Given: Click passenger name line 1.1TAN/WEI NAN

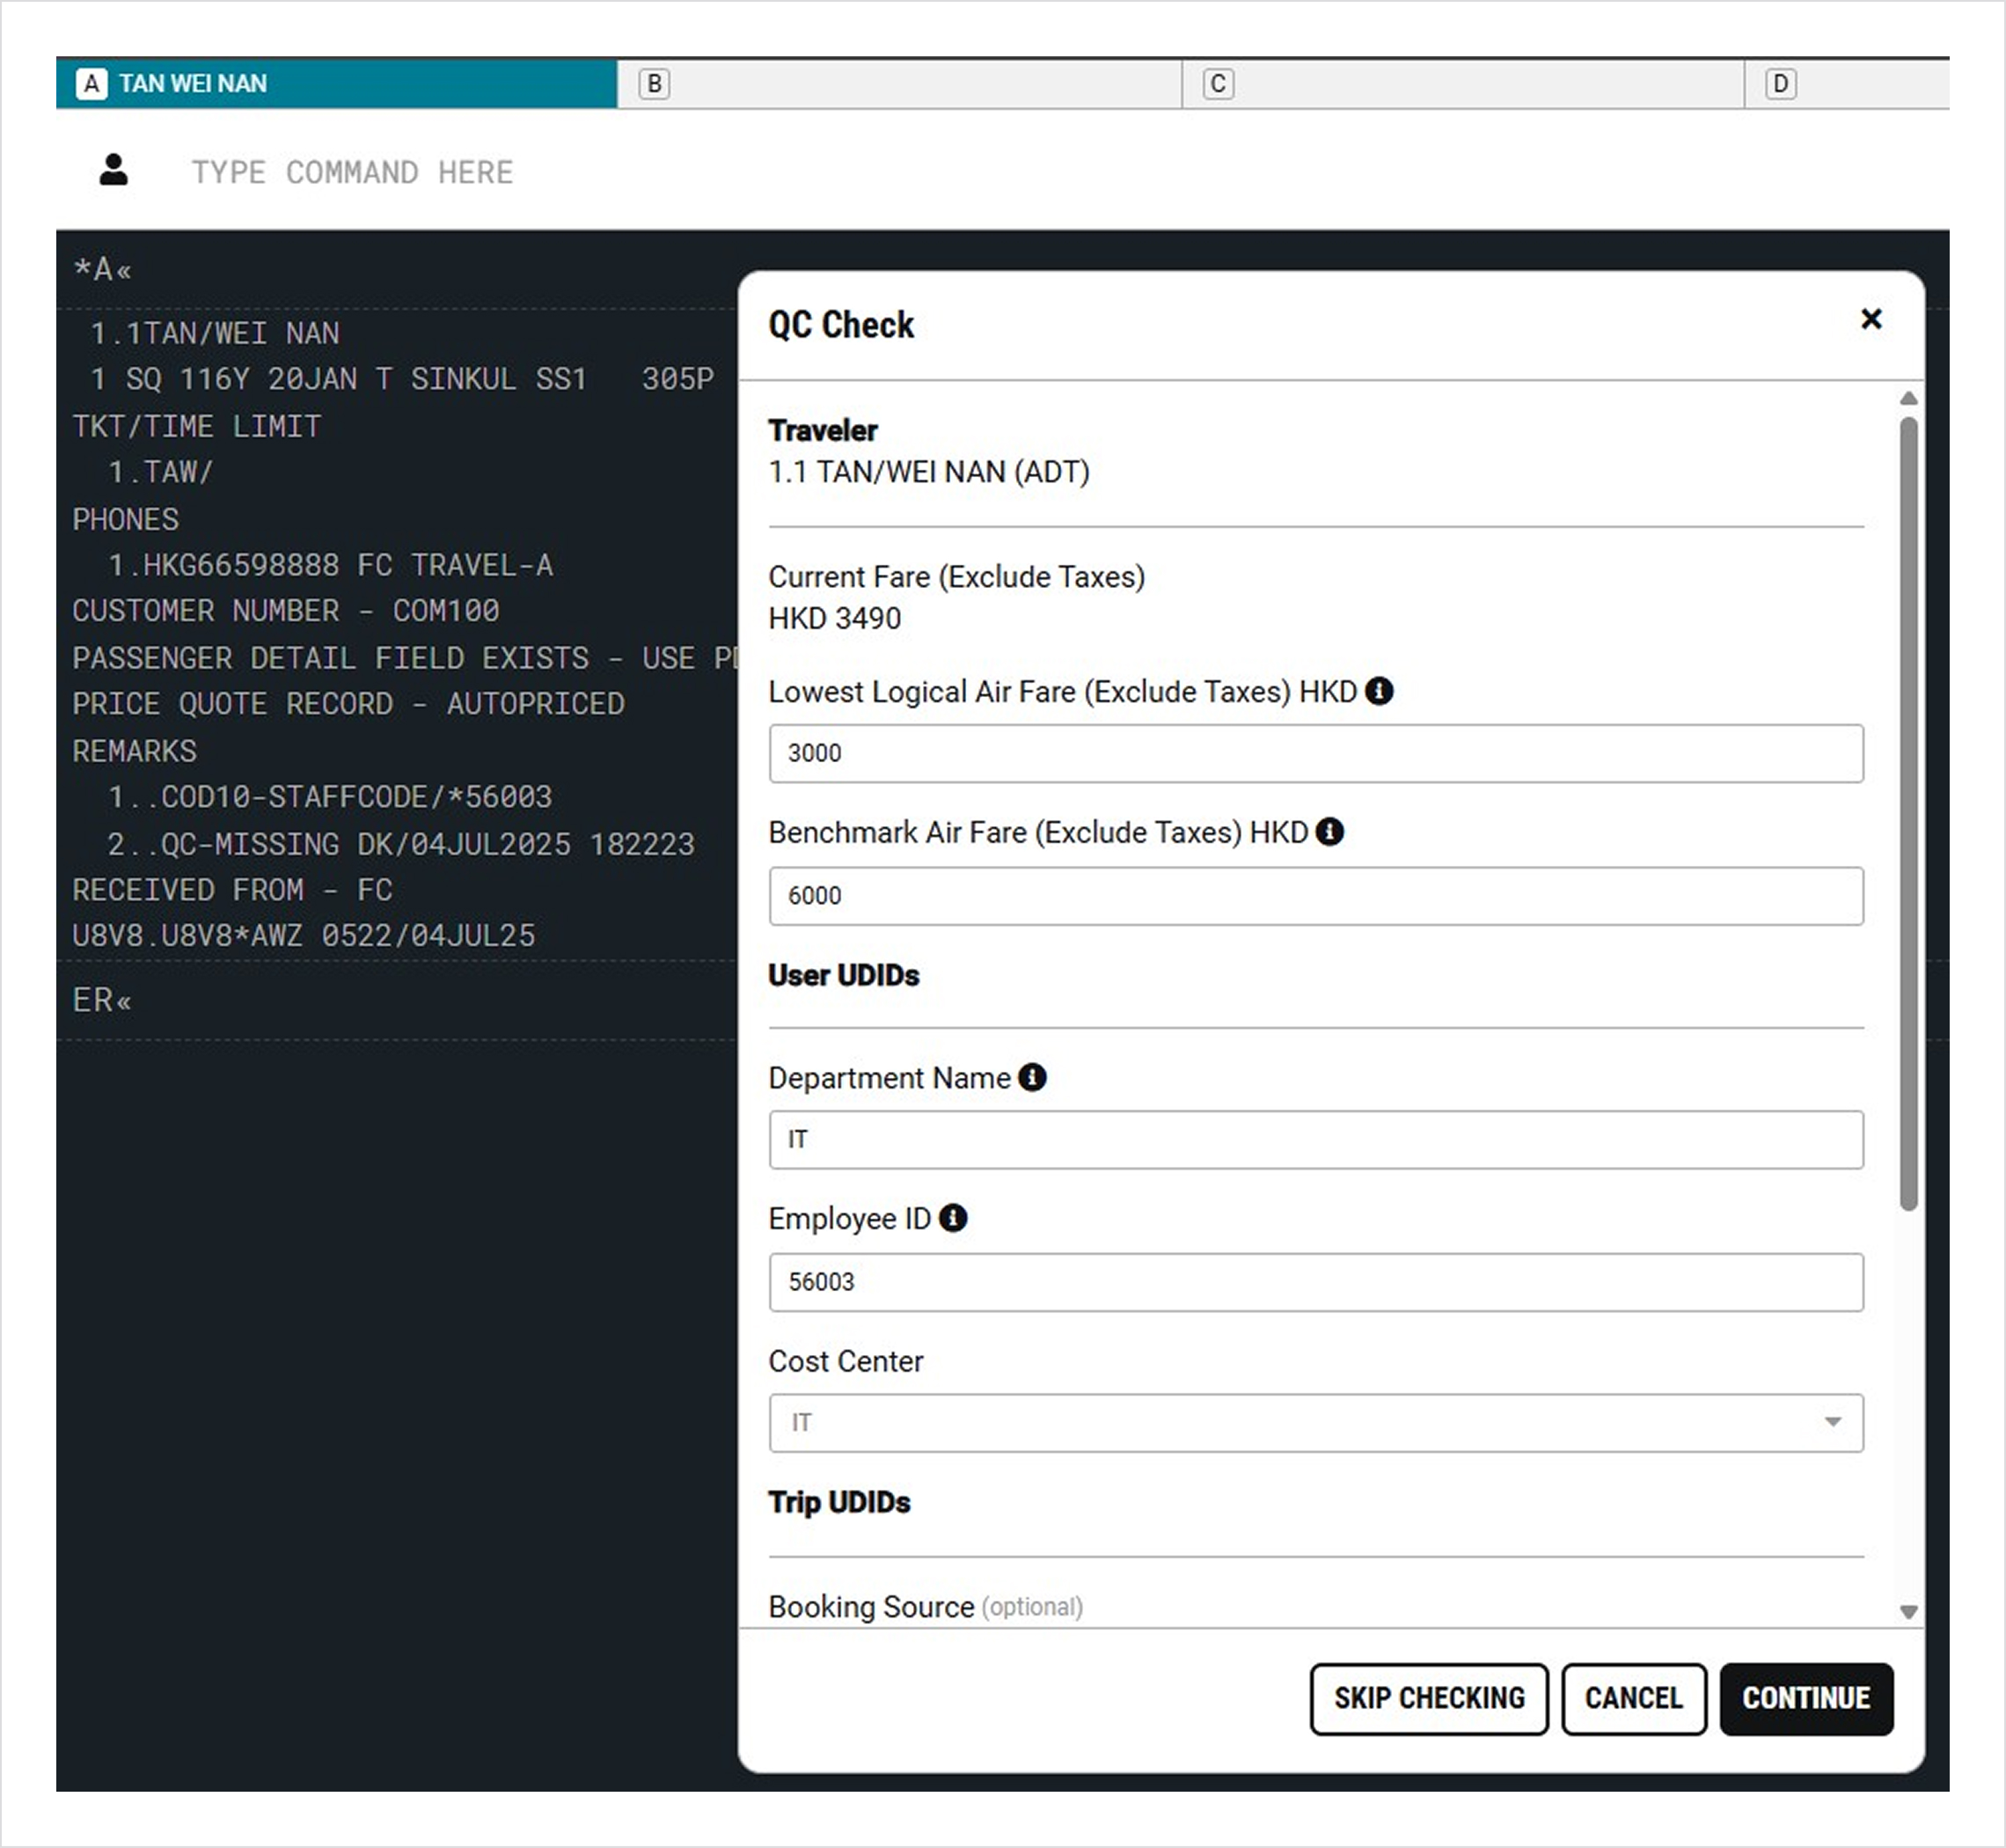Looking at the screenshot, I should 215,333.
